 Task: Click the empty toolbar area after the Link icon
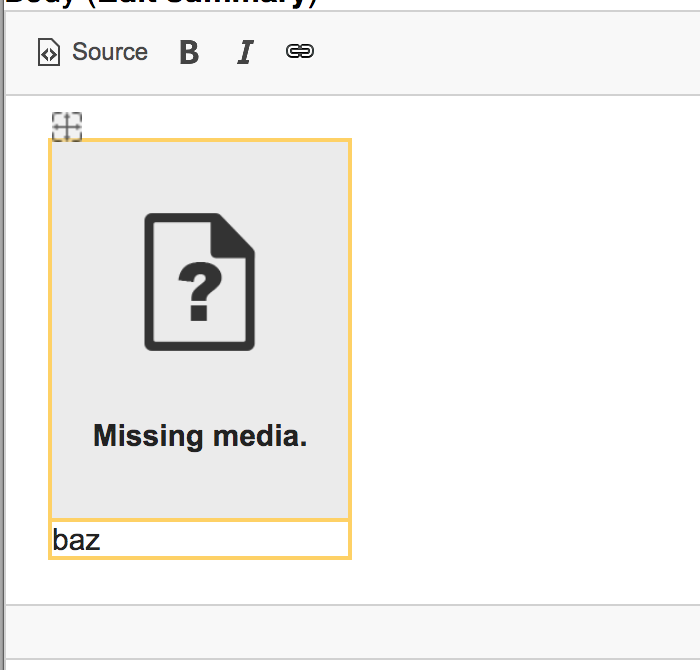pos(504,53)
